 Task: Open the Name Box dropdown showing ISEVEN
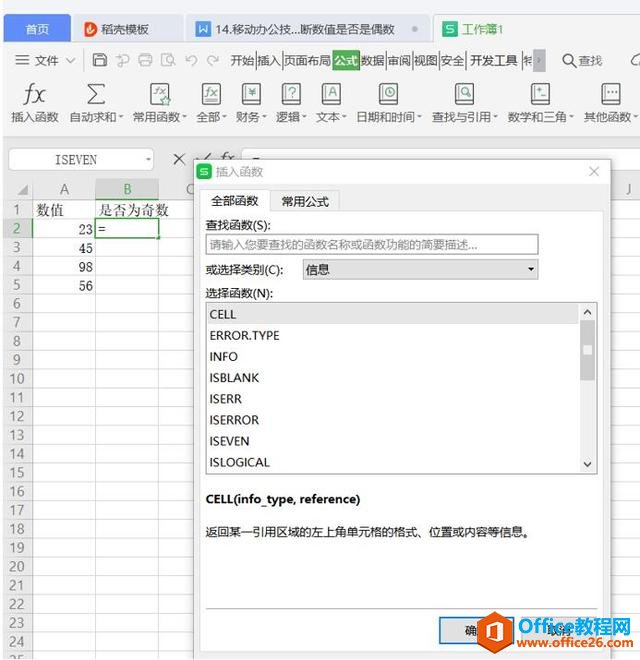(x=148, y=160)
